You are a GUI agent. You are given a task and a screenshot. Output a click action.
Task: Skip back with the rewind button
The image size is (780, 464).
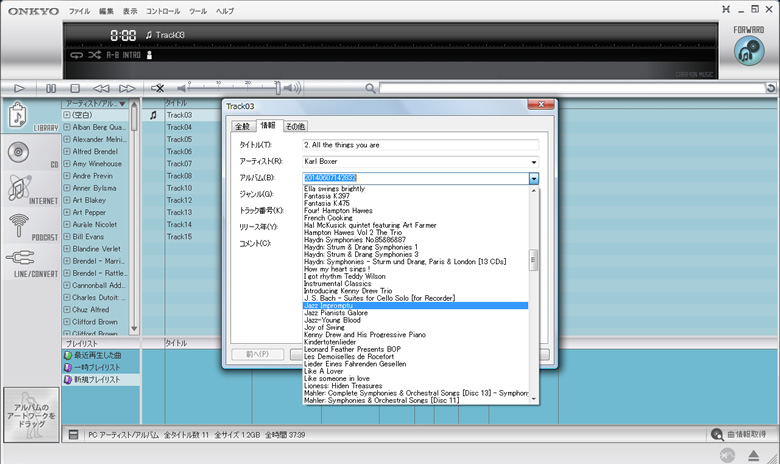pos(101,89)
